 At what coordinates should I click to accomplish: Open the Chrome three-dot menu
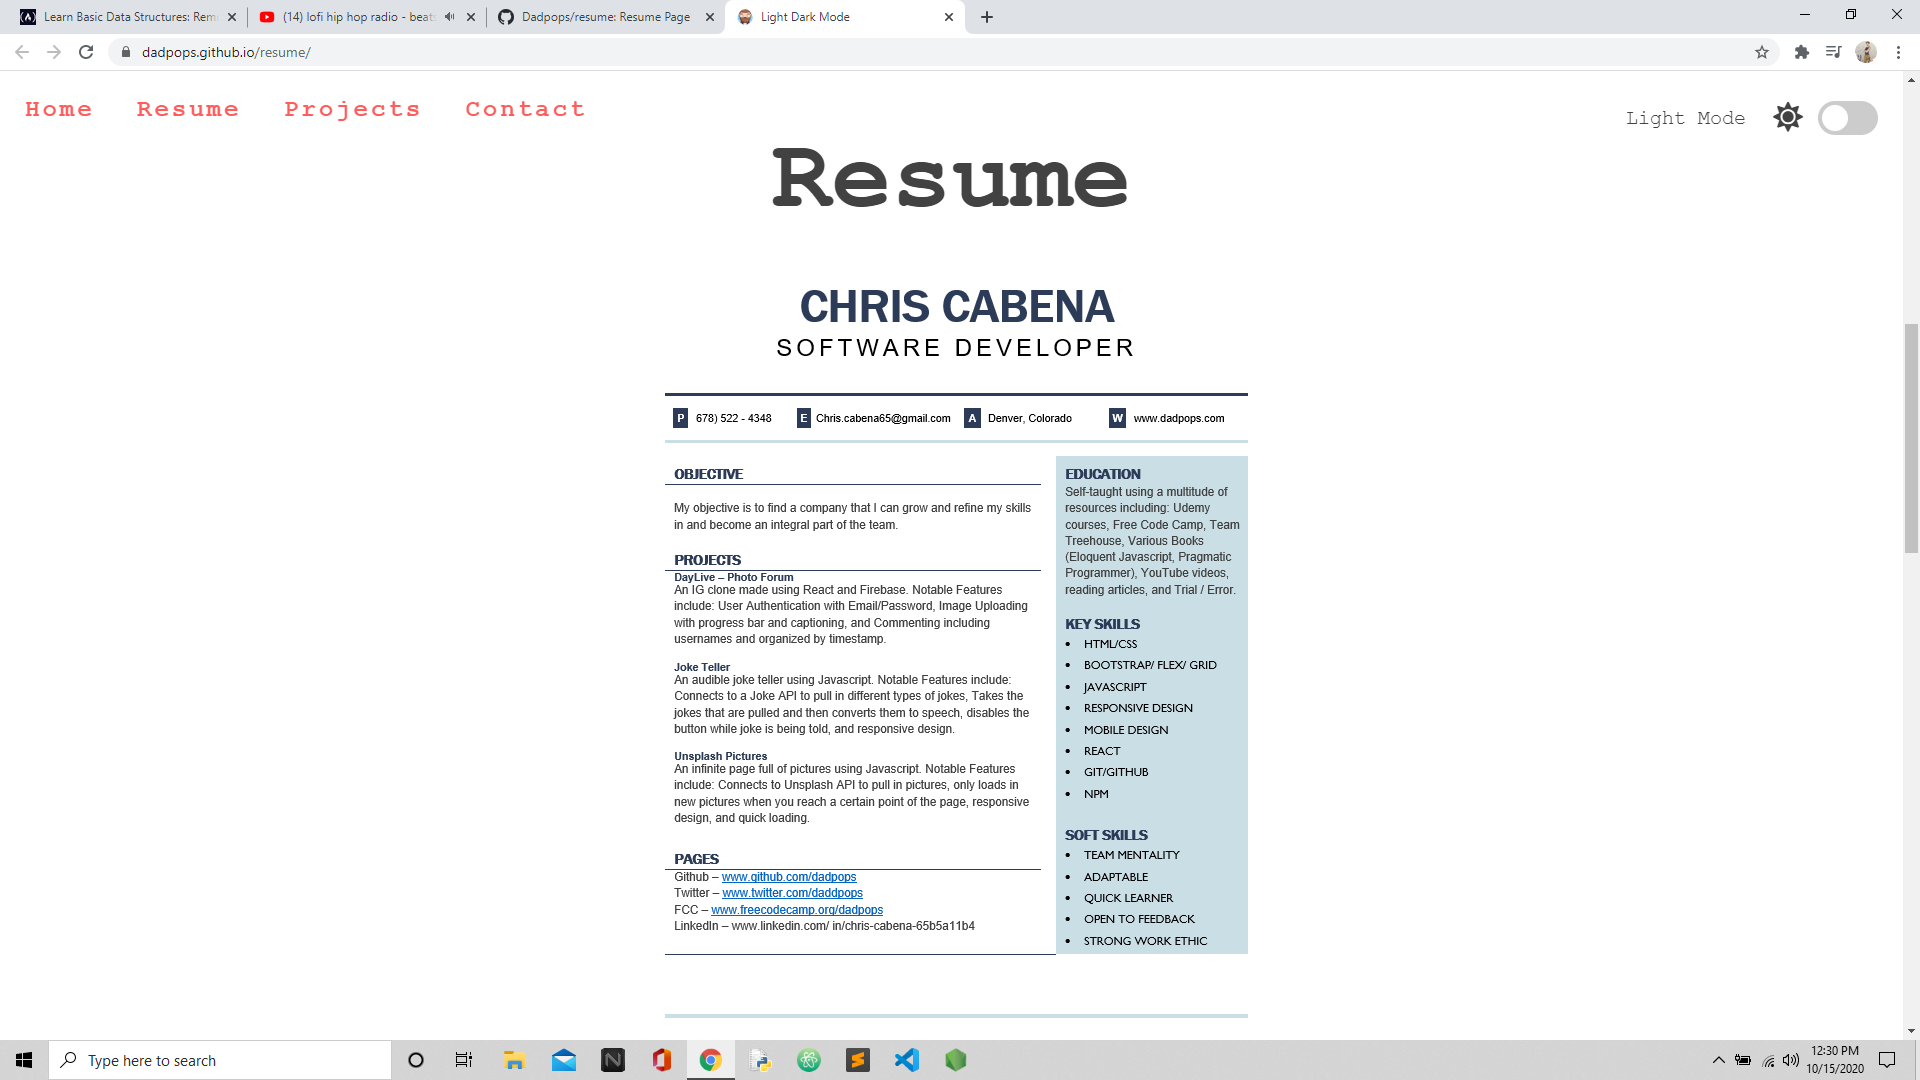[1899, 52]
